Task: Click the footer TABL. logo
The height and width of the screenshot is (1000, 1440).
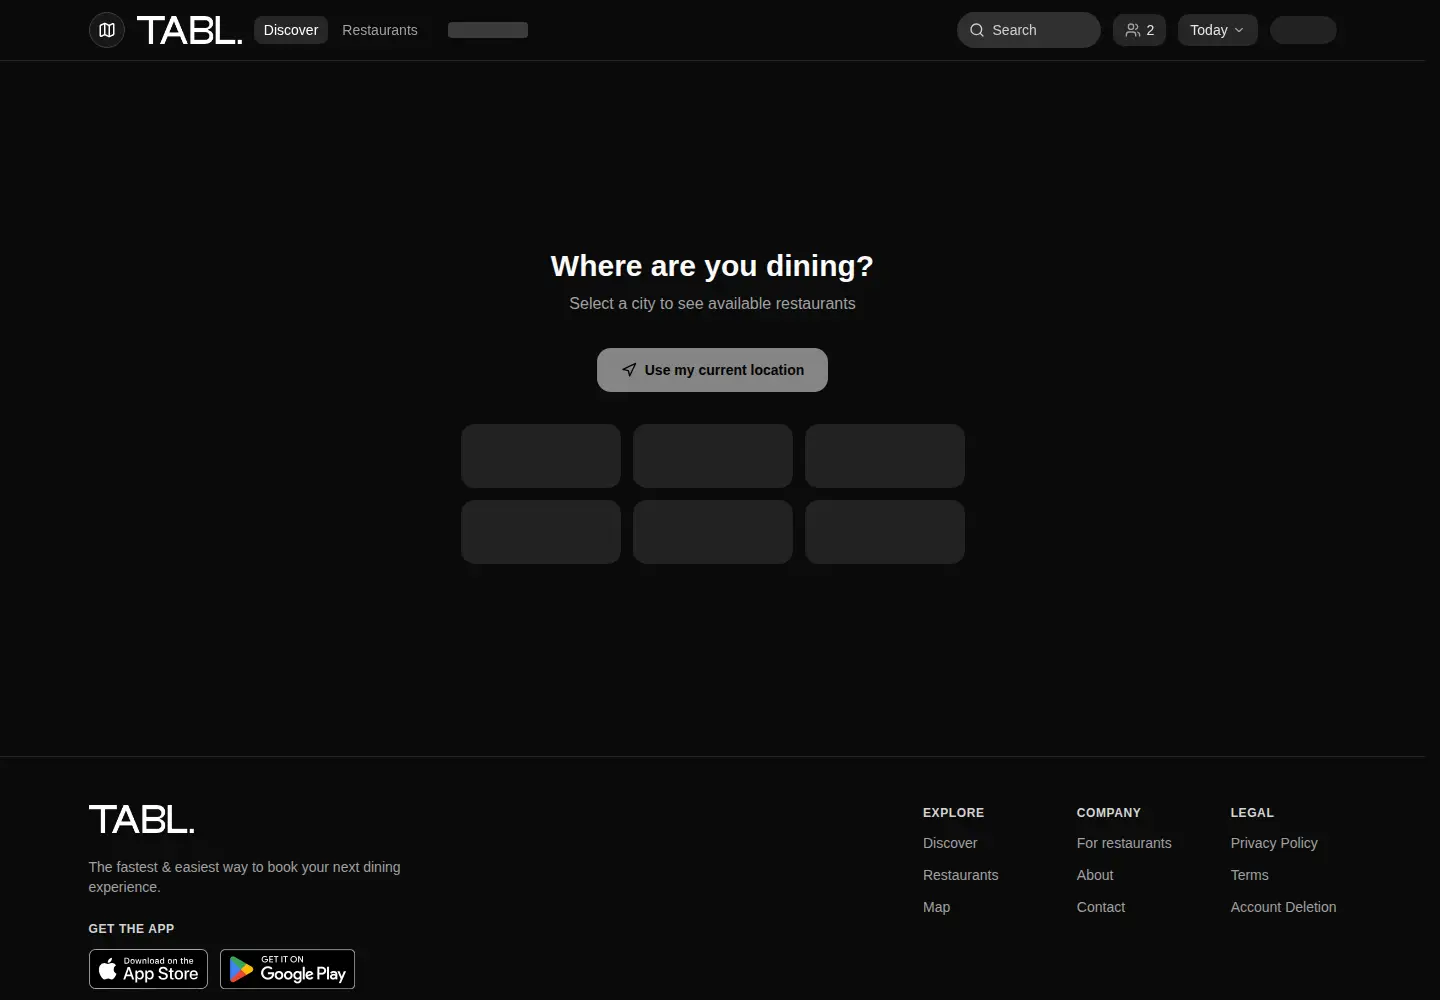Action: [141, 820]
